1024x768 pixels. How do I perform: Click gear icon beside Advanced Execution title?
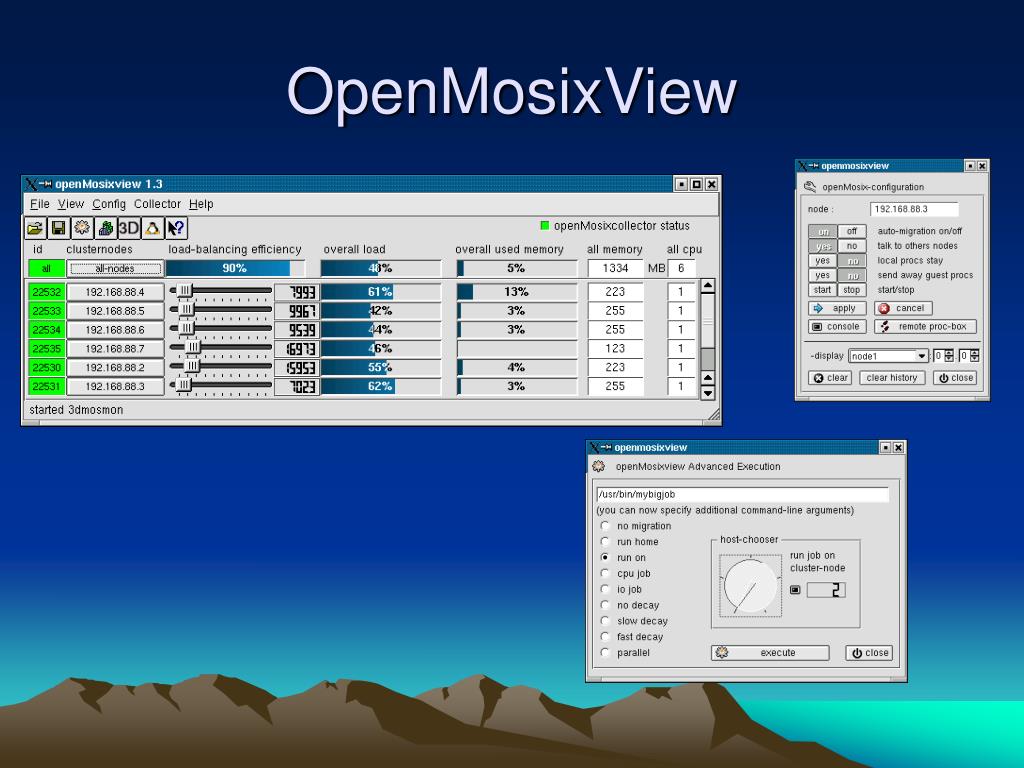(598, 466)
